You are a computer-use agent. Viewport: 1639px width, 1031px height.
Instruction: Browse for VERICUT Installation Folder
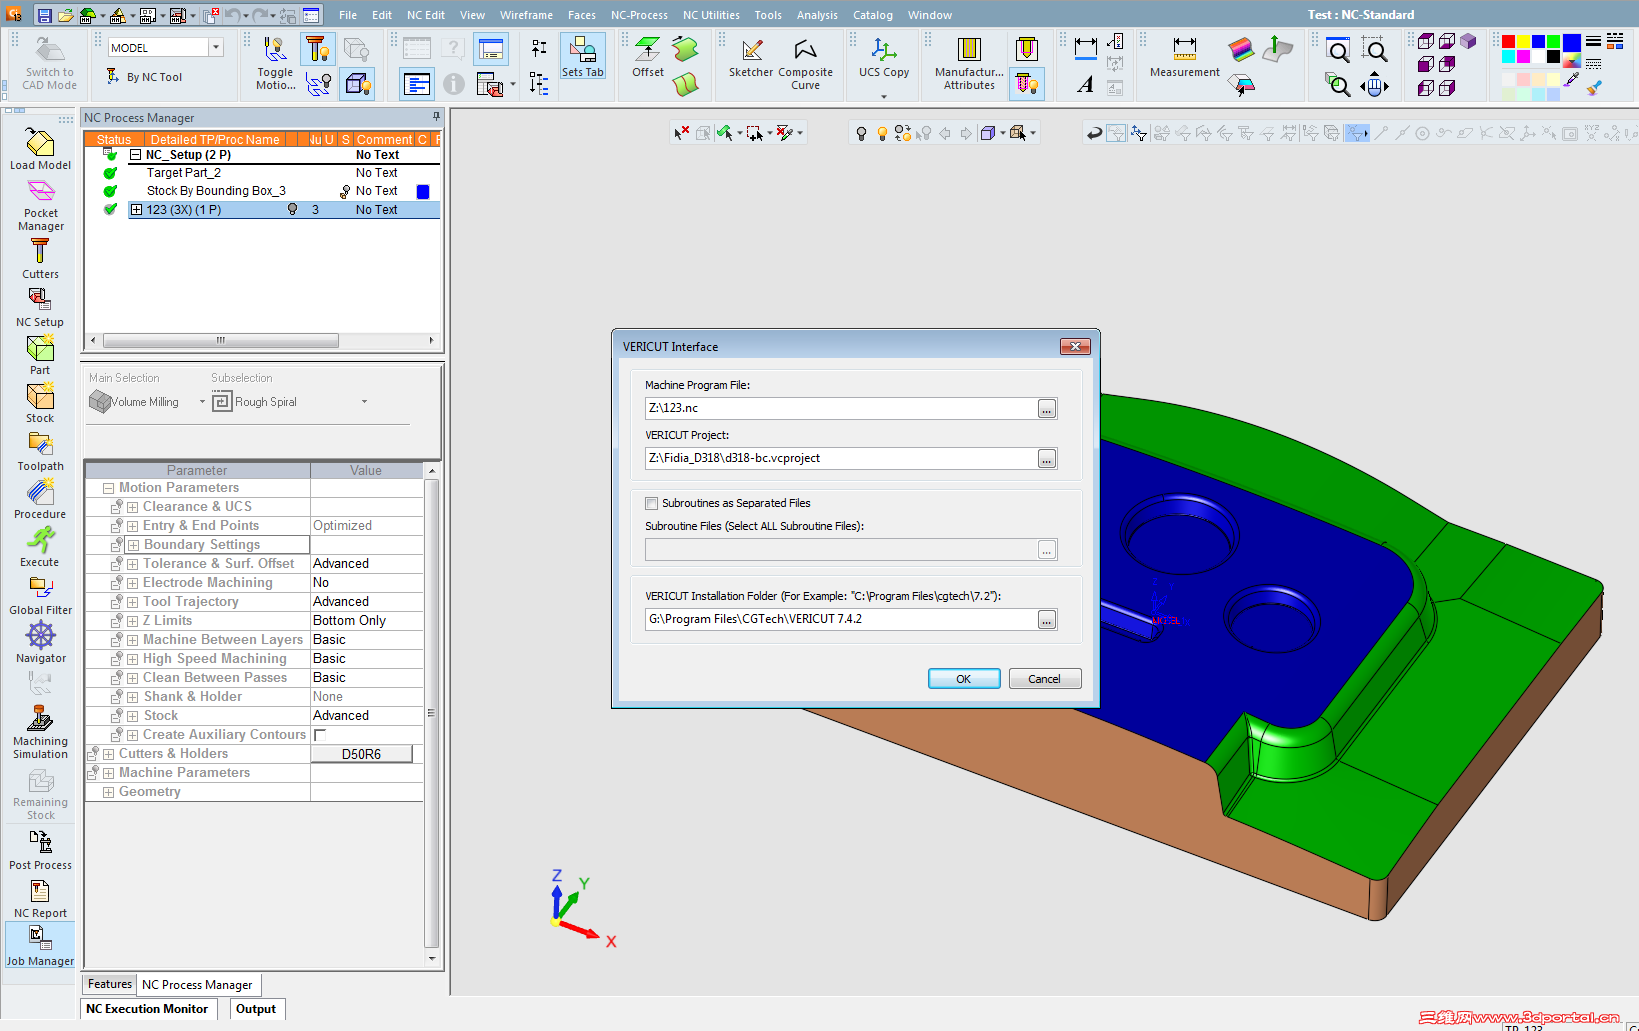[x=1047, y=620]
